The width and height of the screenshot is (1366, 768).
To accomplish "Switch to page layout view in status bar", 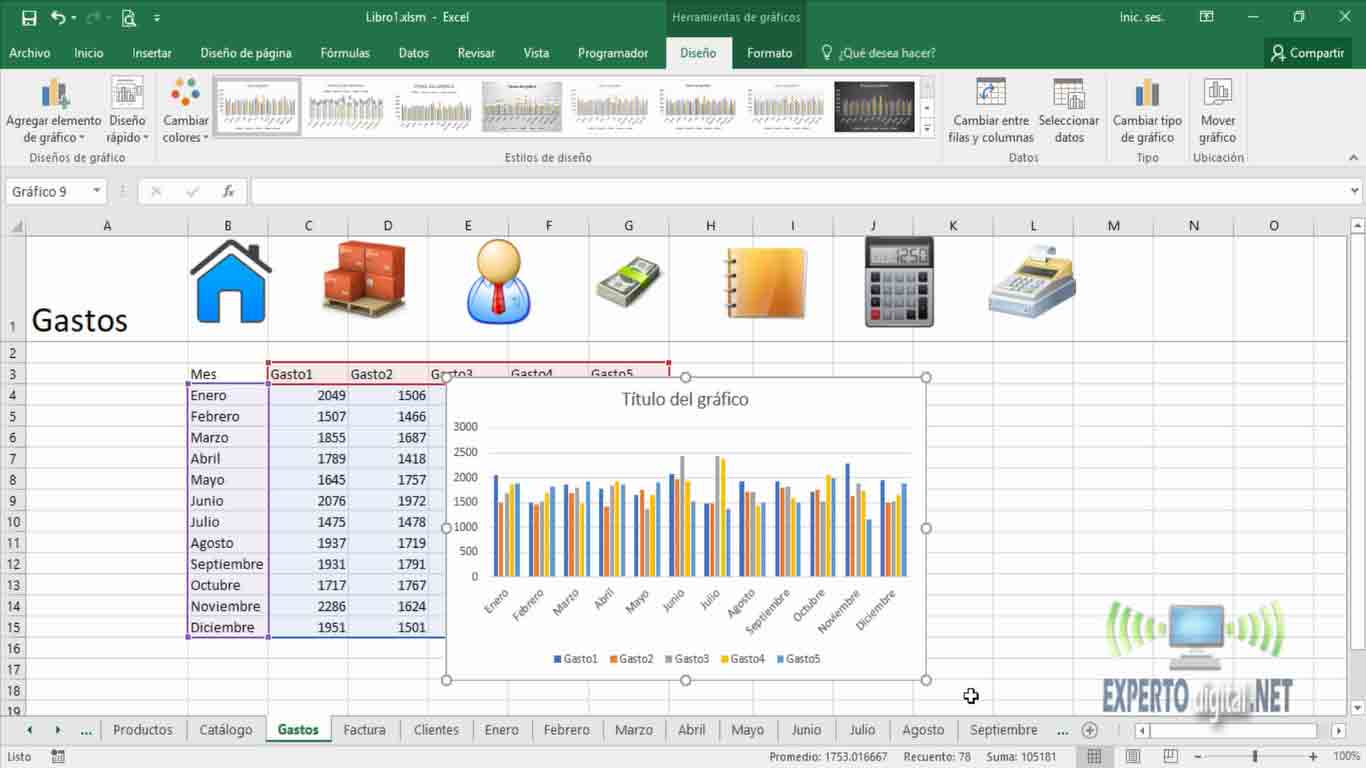I will tap(1133, 757).
